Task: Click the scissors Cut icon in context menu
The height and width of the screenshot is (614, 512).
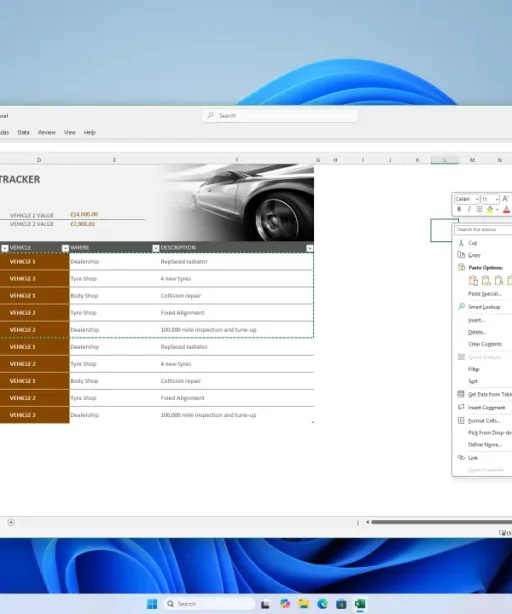Action: 461,243
